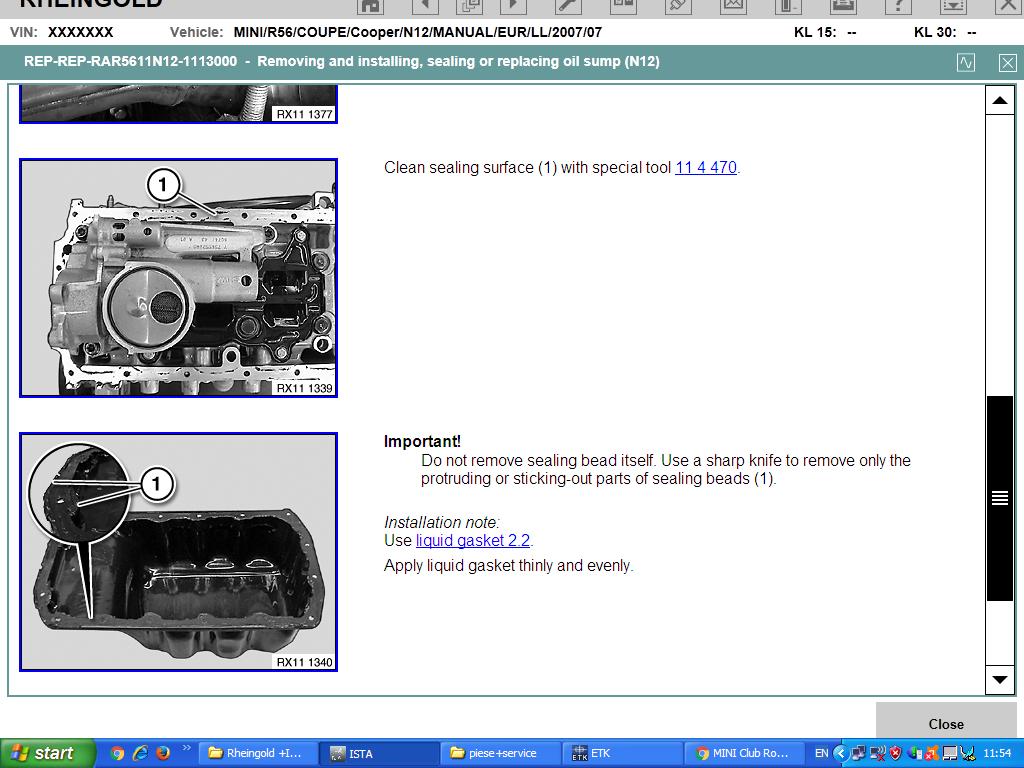1024x768 pixels.
Task: Click the waveform icon in the document header
Action: click(965, 62)
